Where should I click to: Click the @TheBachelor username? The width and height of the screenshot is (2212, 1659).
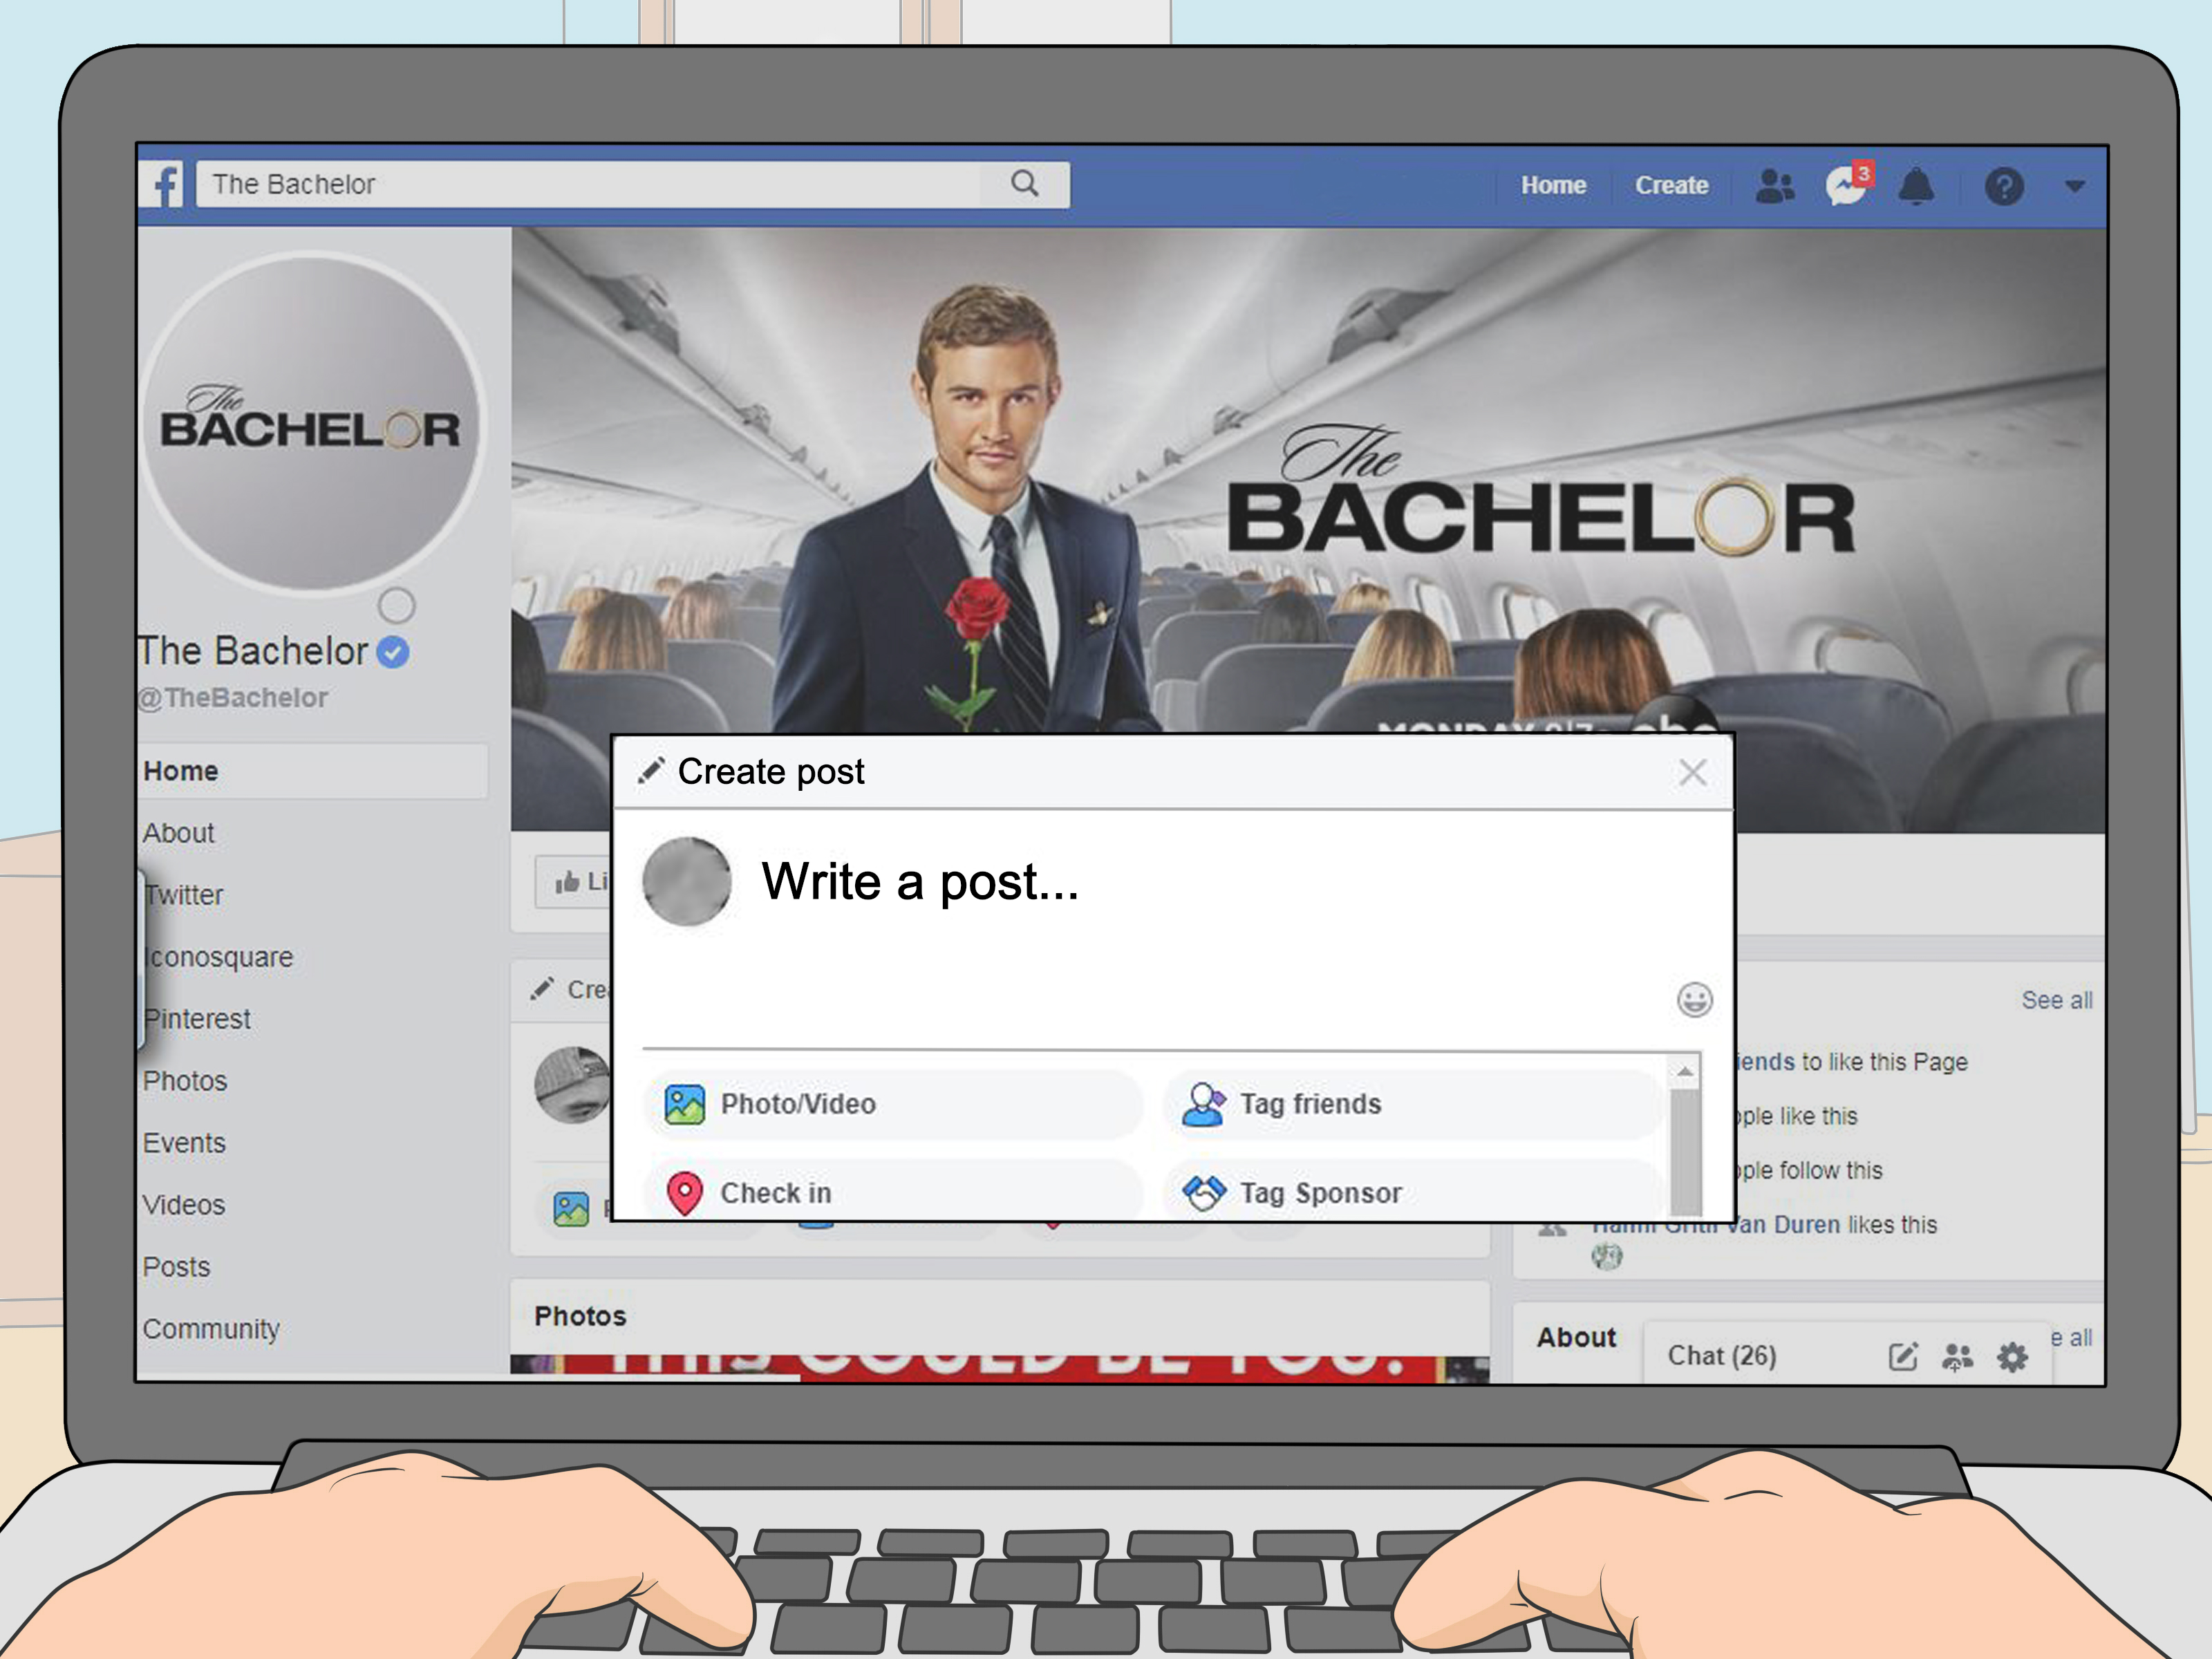233,698
